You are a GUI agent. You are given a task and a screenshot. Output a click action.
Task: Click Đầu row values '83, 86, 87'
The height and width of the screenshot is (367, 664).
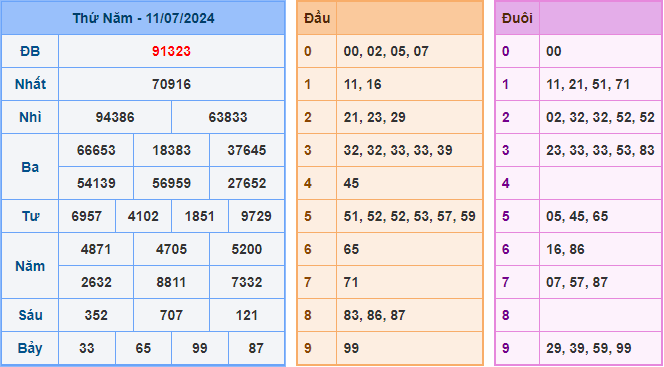[374, 316]
